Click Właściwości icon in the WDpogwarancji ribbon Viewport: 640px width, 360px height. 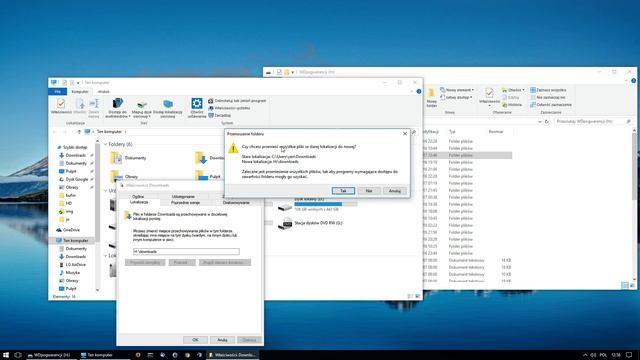point(489,97)
